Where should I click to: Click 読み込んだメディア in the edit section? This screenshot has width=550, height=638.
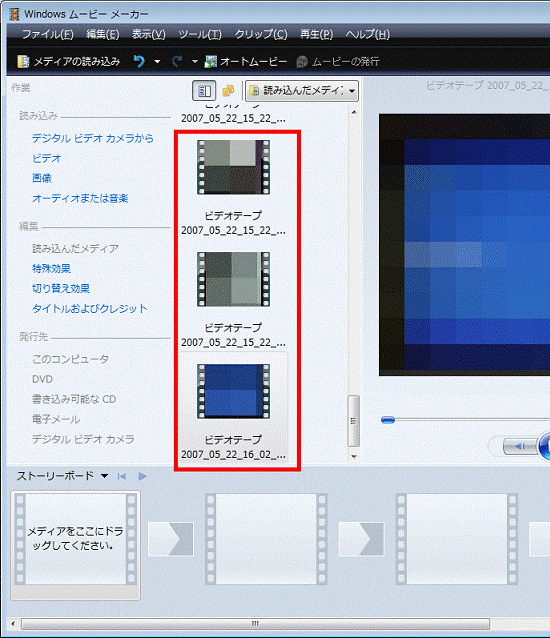pos(75,248)
